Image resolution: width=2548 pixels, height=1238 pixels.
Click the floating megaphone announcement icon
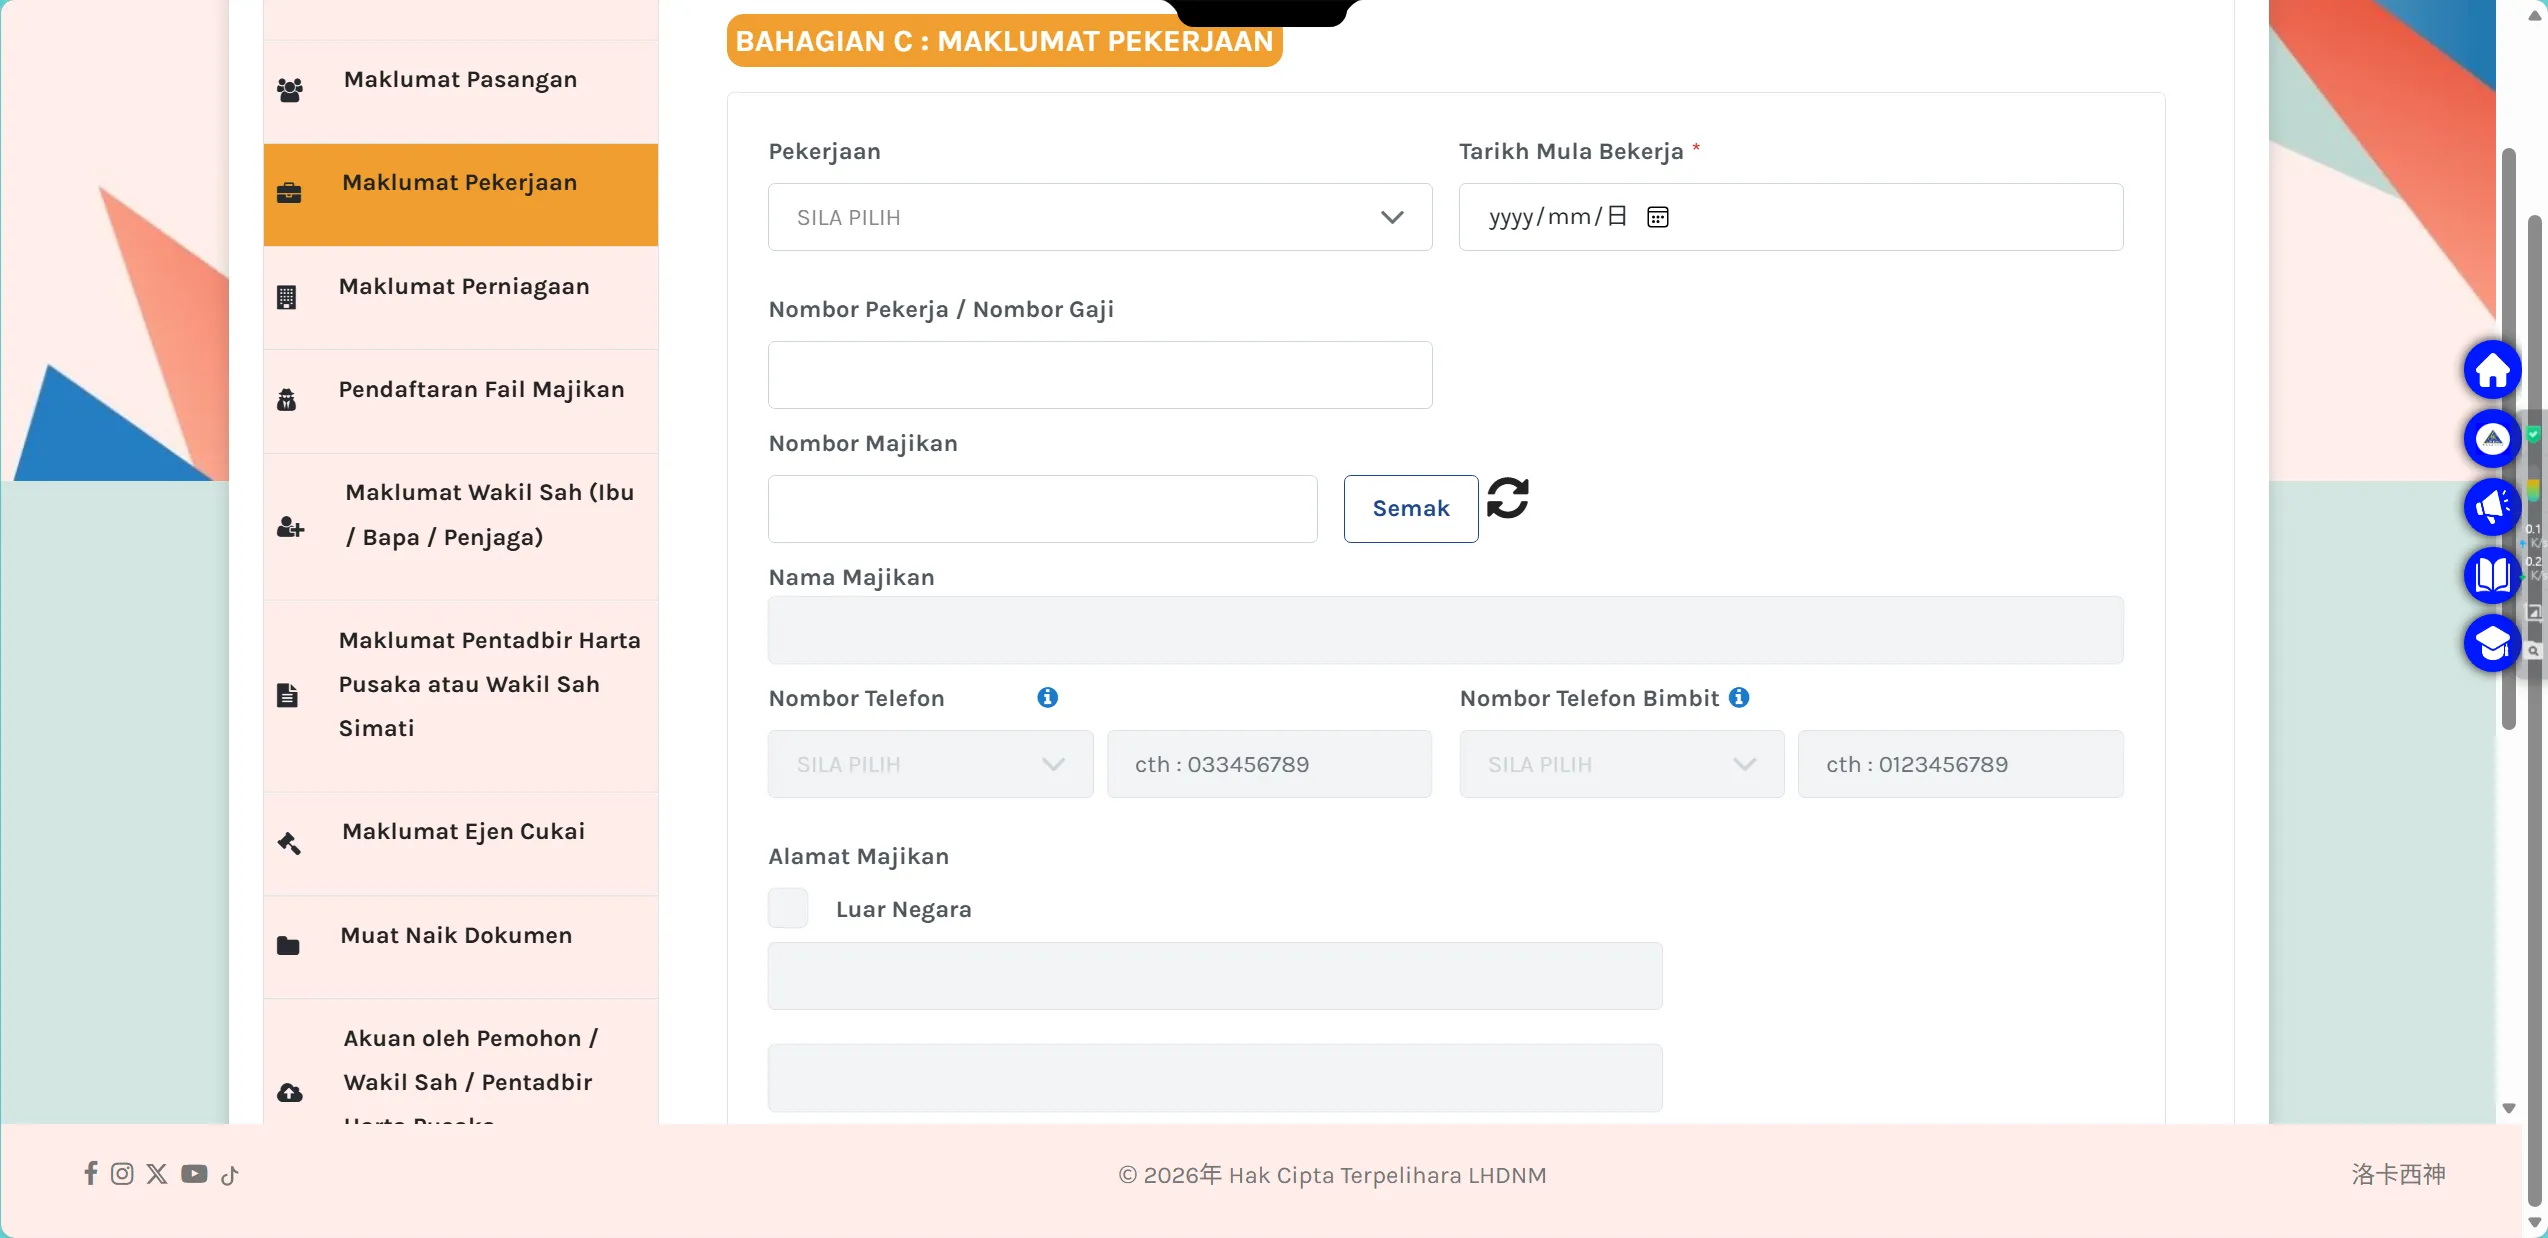tap(2492, 507)
